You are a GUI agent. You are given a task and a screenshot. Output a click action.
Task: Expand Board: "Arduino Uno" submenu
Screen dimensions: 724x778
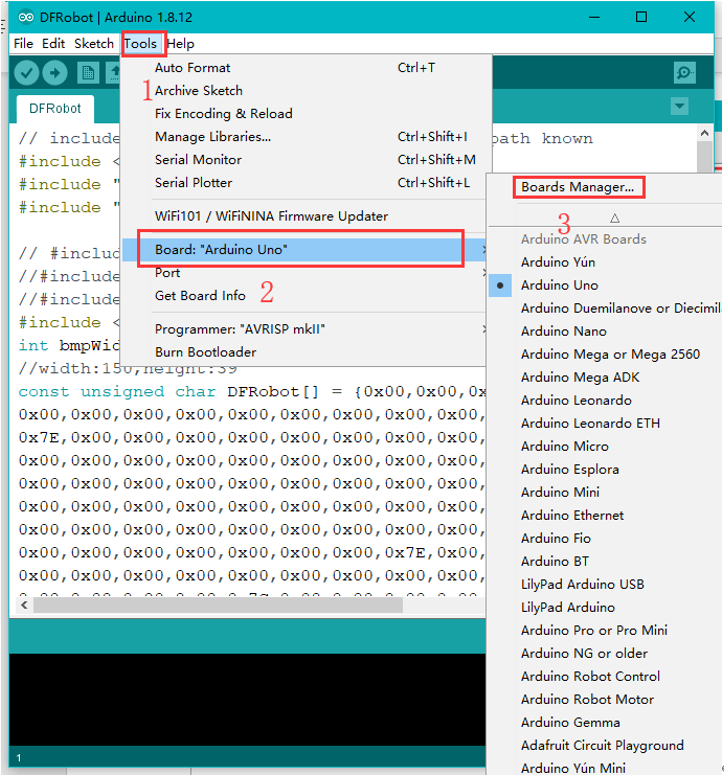pyautogui.click(x=303, y=250)
